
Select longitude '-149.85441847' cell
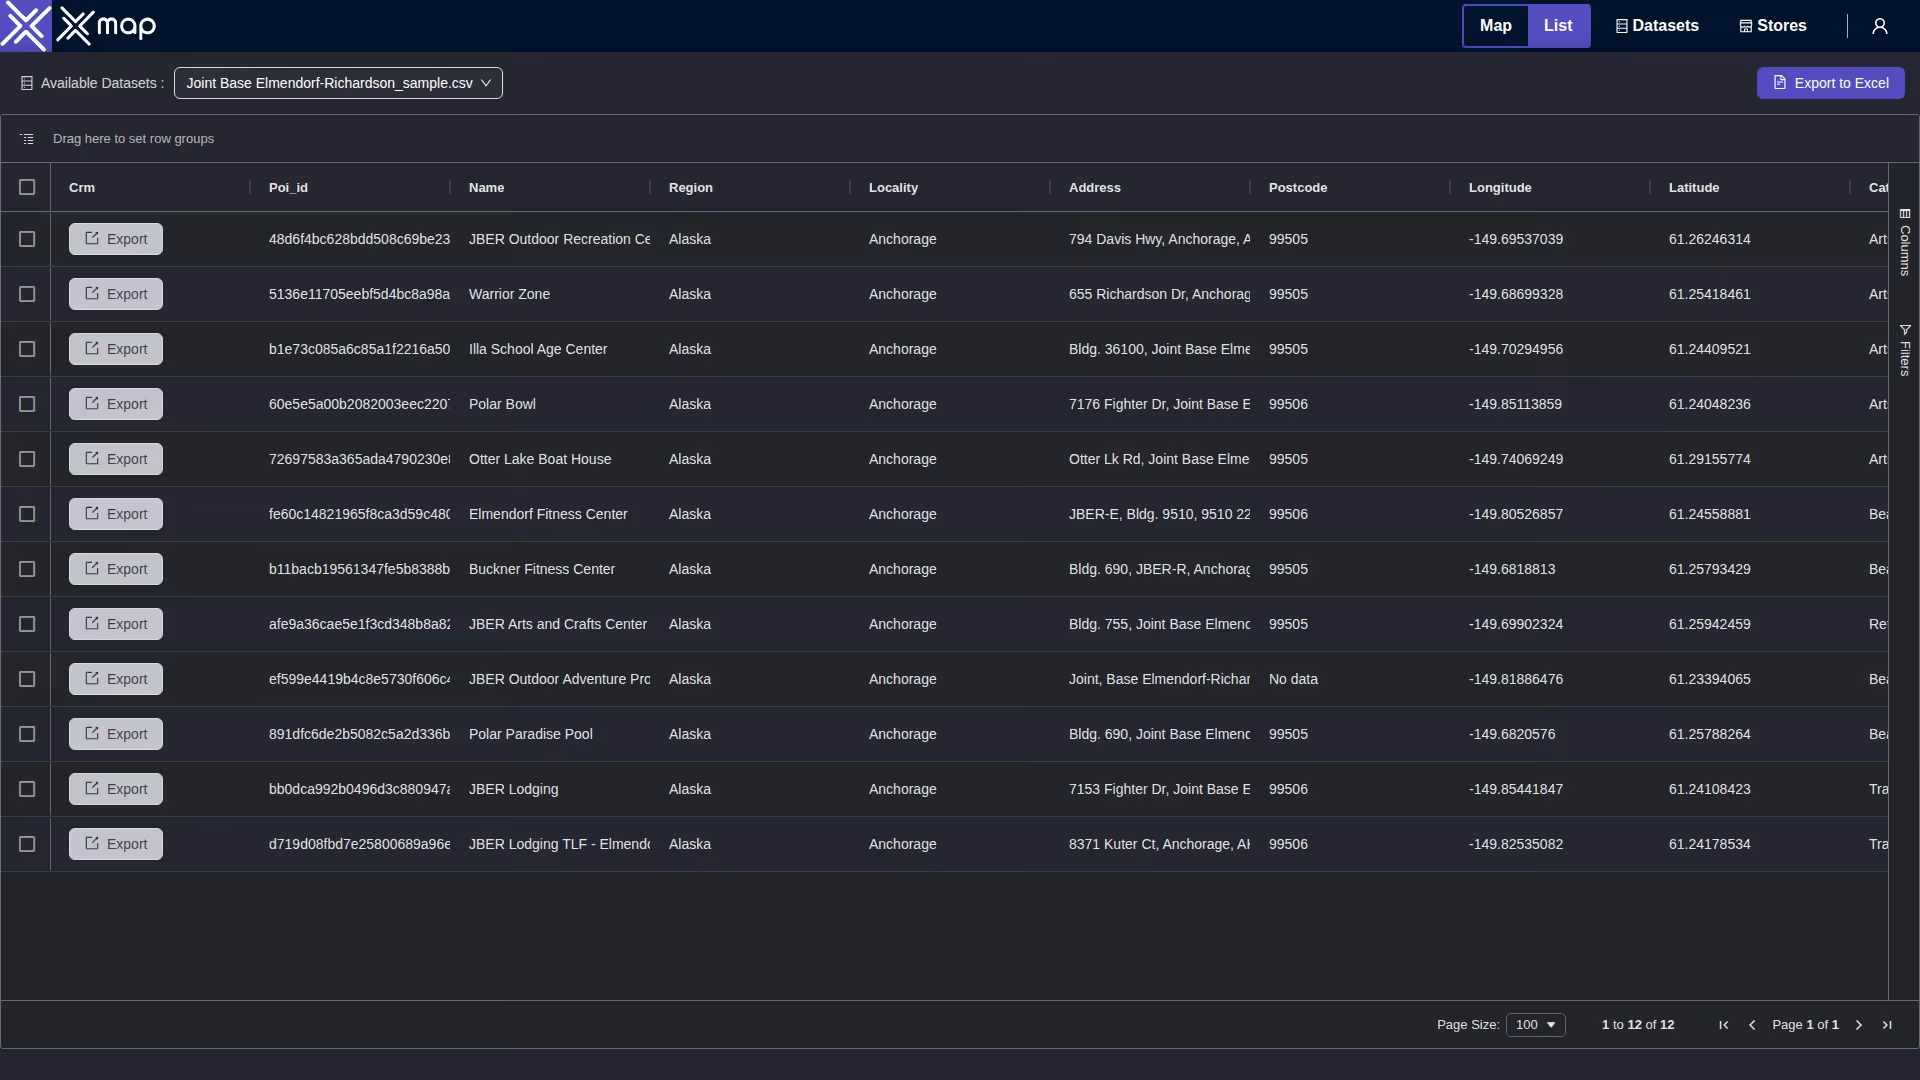(1516, 789)
